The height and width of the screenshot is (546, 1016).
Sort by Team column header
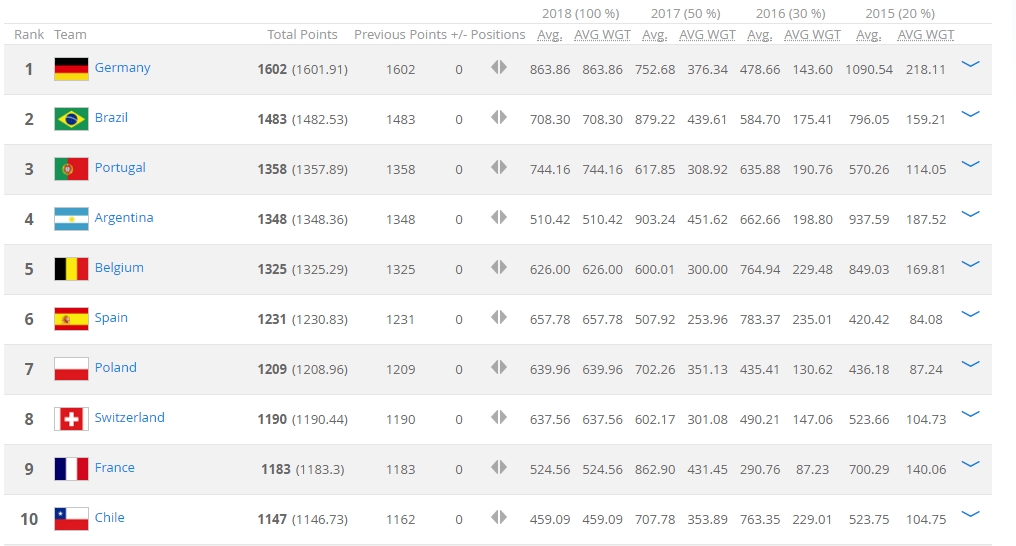point(70,34)
